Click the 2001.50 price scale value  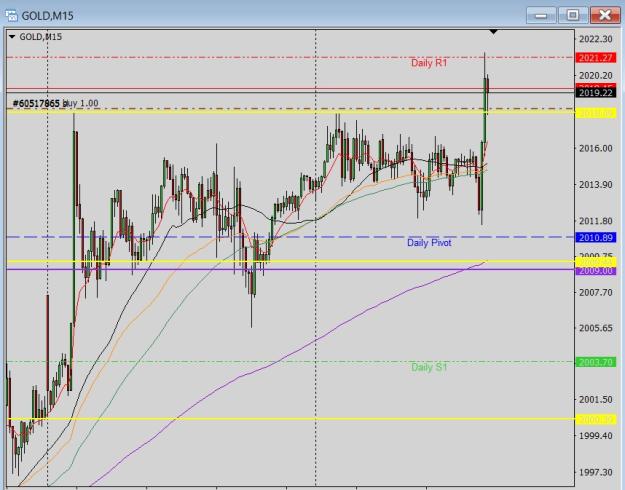click(596, 400)
